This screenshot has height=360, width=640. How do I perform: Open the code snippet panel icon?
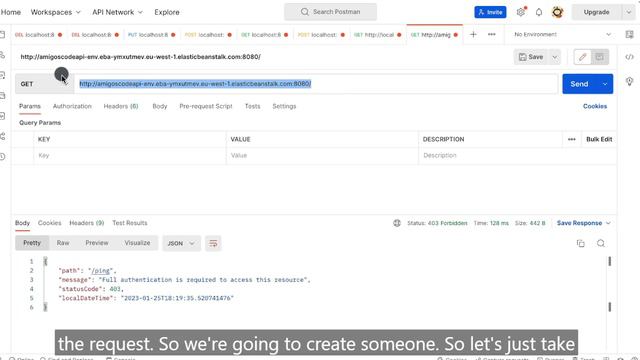point(629,57)
